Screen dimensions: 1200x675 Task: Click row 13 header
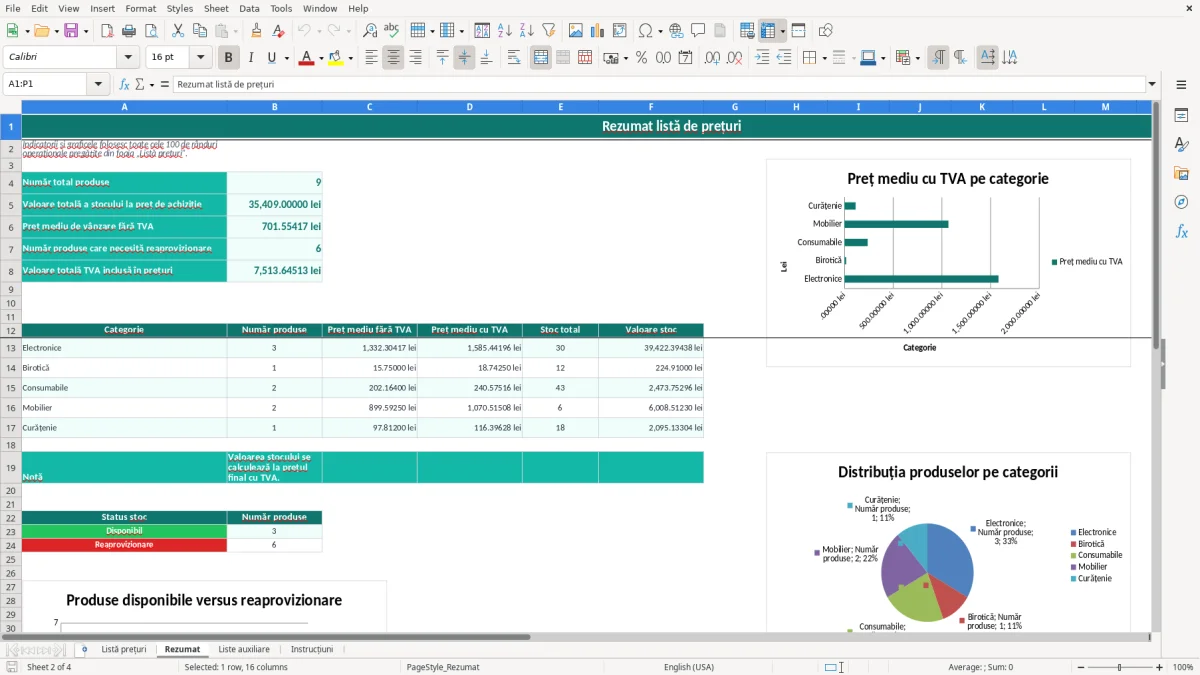pyautogui.click(x=10, y=348)
